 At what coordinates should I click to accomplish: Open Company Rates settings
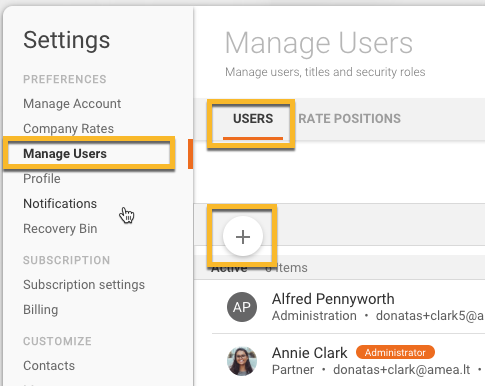coord(68,129)
